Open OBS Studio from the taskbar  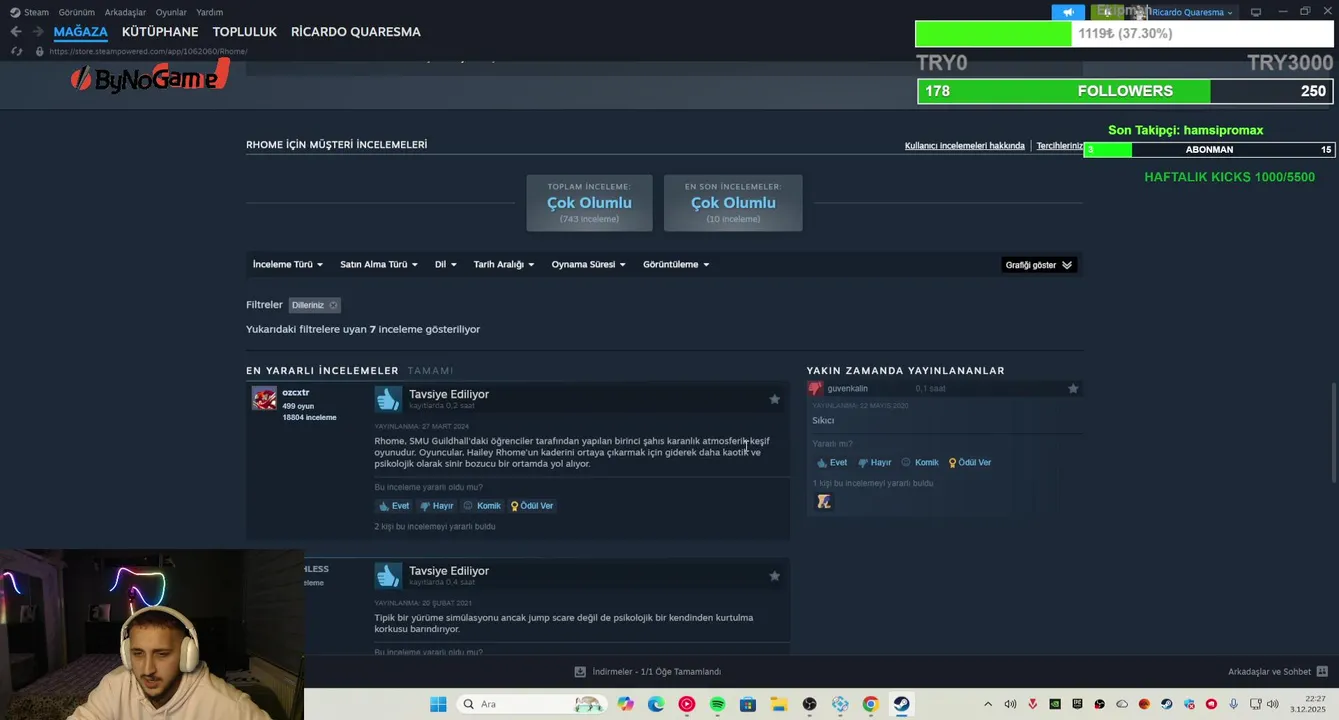tap(809, 704)
